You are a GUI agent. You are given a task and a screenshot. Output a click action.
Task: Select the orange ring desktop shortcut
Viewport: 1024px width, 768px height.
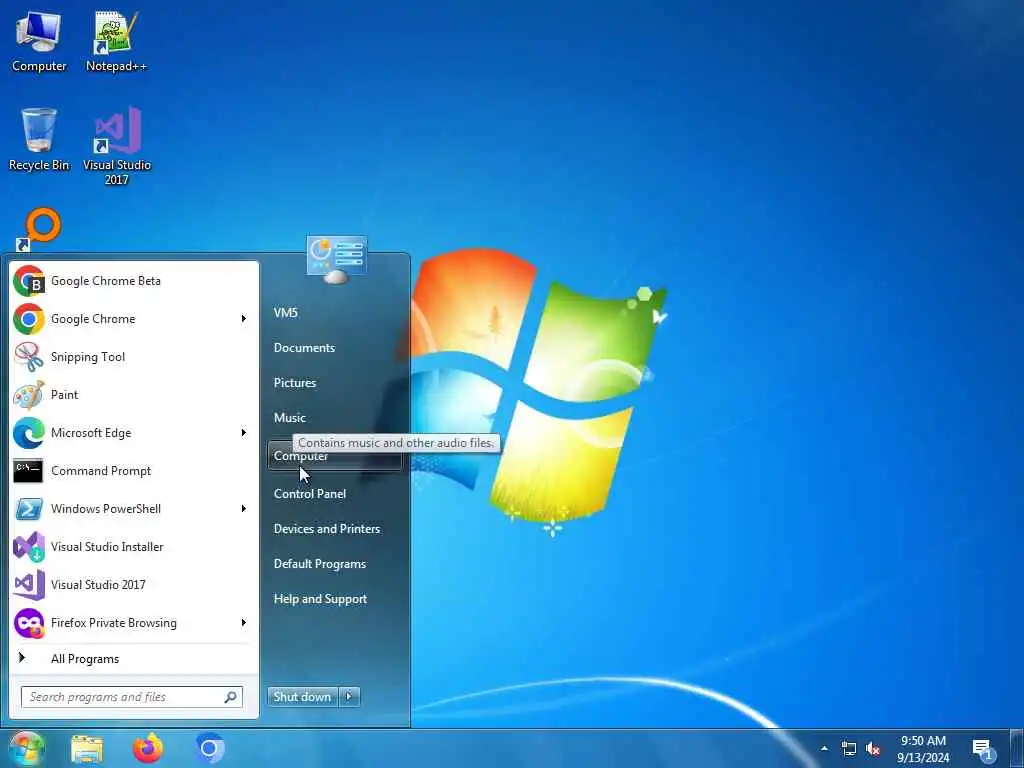tap(39, 230)
